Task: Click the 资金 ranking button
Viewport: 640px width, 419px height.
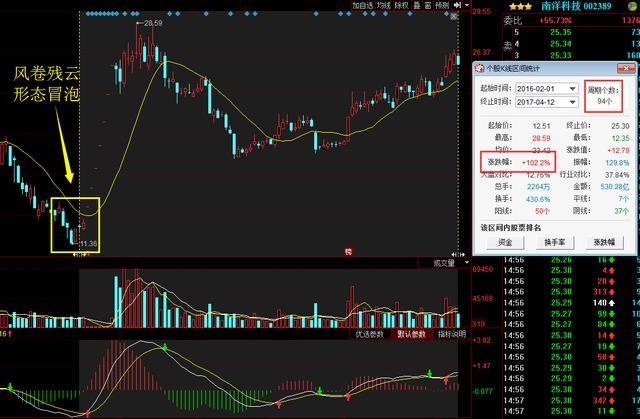Action: 505,242
